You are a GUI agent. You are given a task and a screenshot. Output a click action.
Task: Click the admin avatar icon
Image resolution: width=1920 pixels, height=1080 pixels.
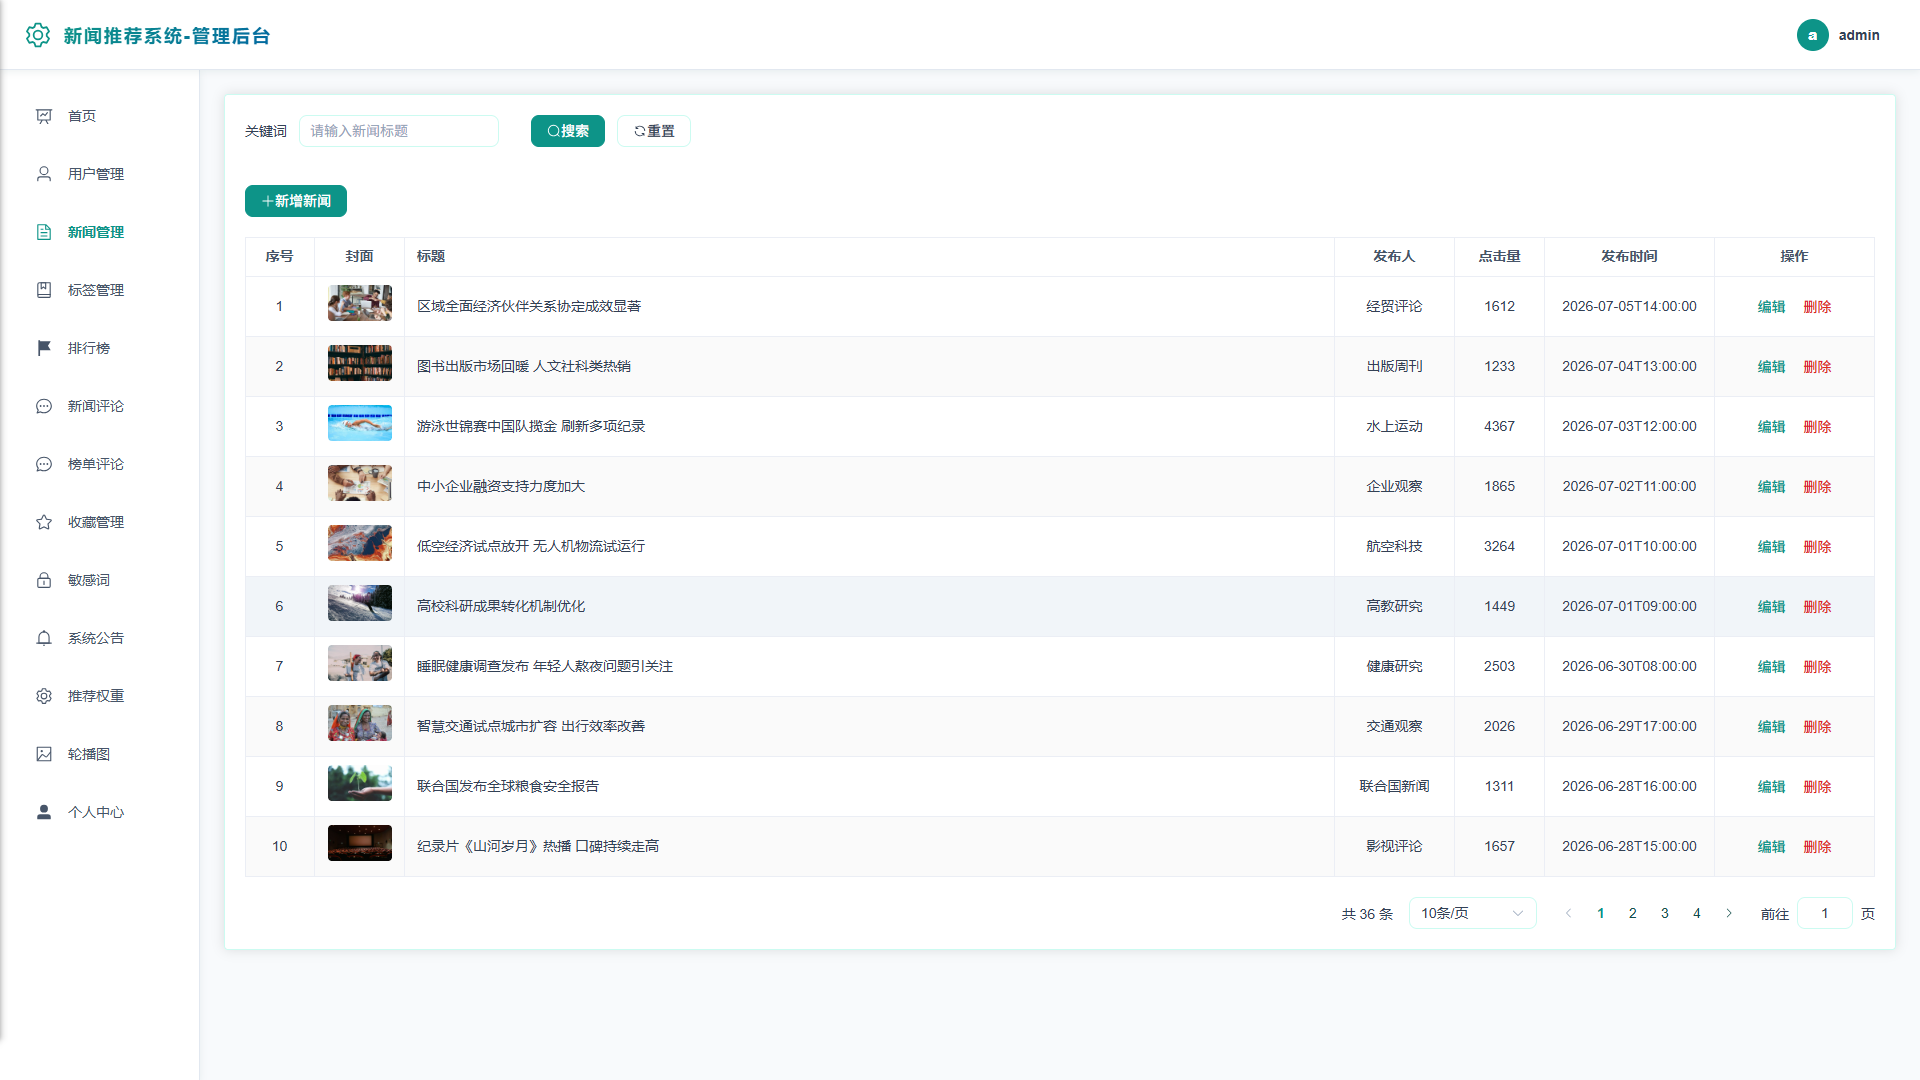coord(1812,35)
